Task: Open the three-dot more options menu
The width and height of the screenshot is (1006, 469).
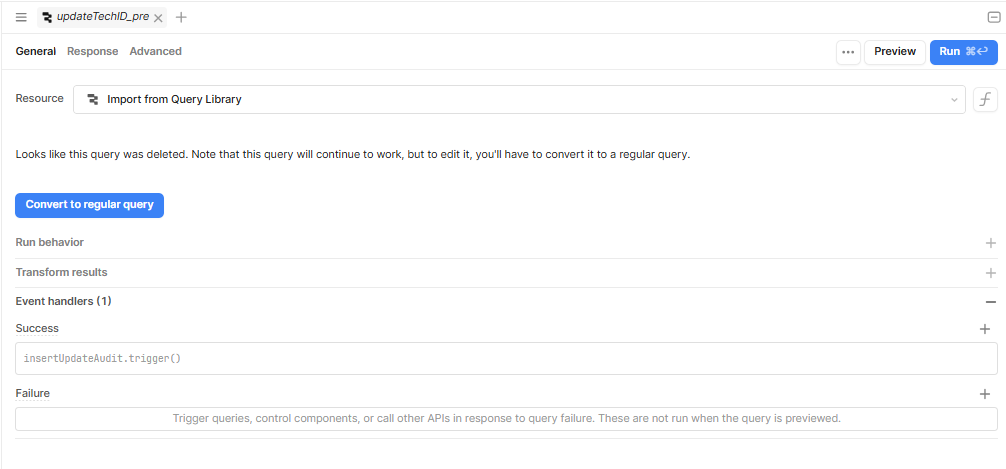Action: click(x=848, y=52)
